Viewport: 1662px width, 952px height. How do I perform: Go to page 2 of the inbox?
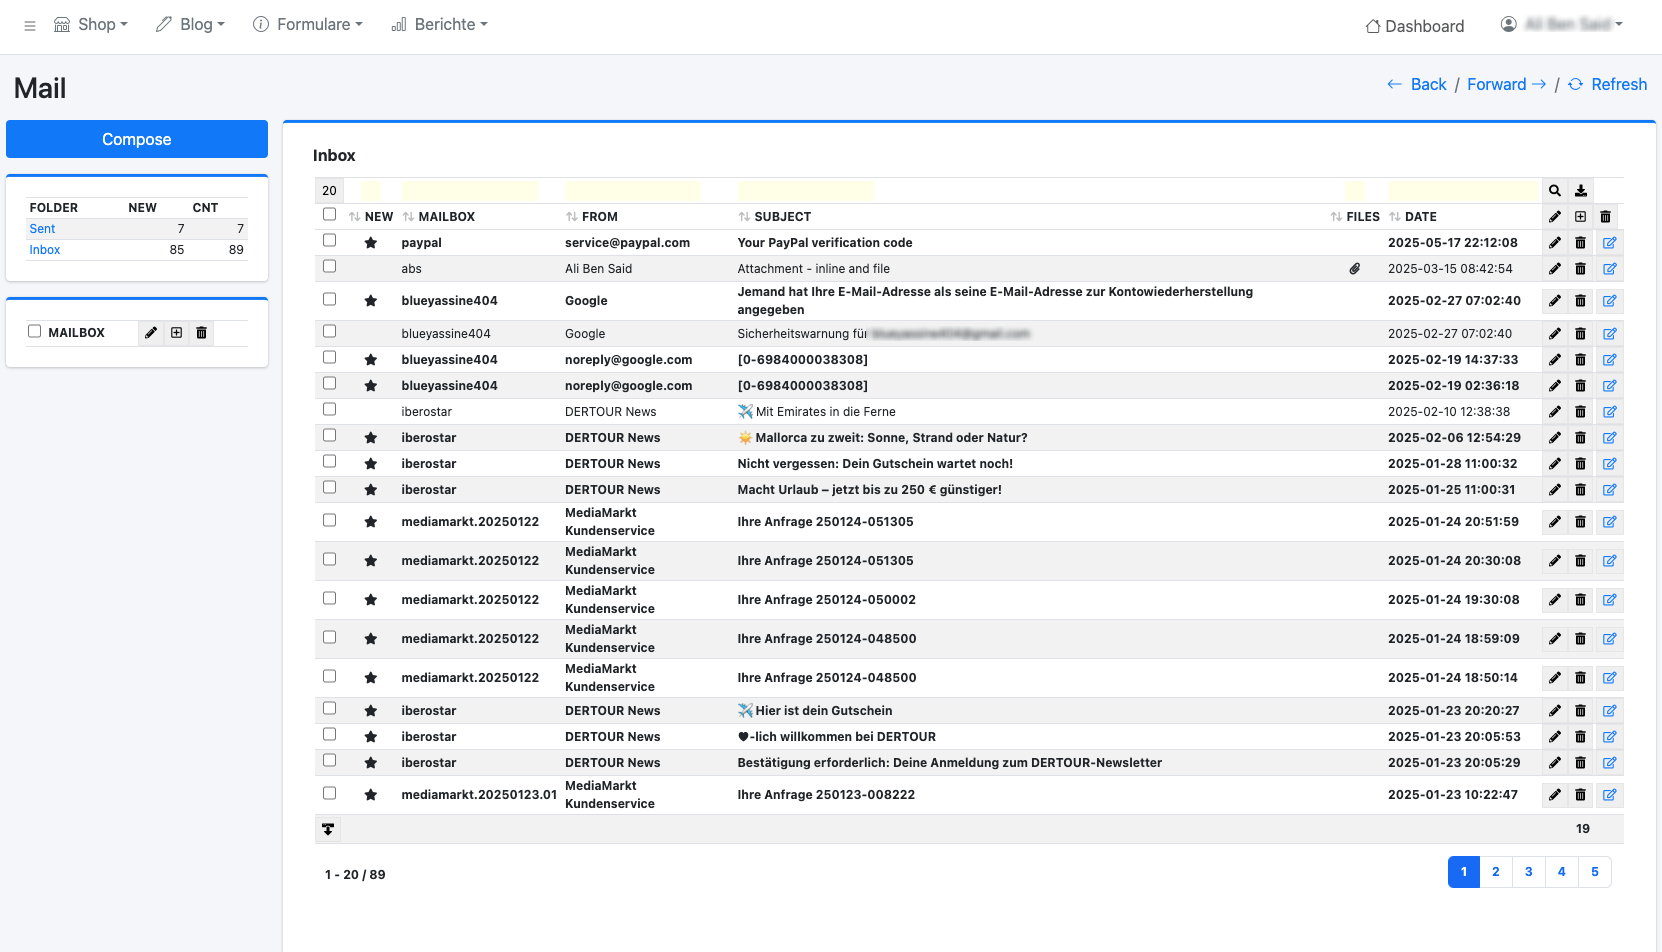[1496, 872]
